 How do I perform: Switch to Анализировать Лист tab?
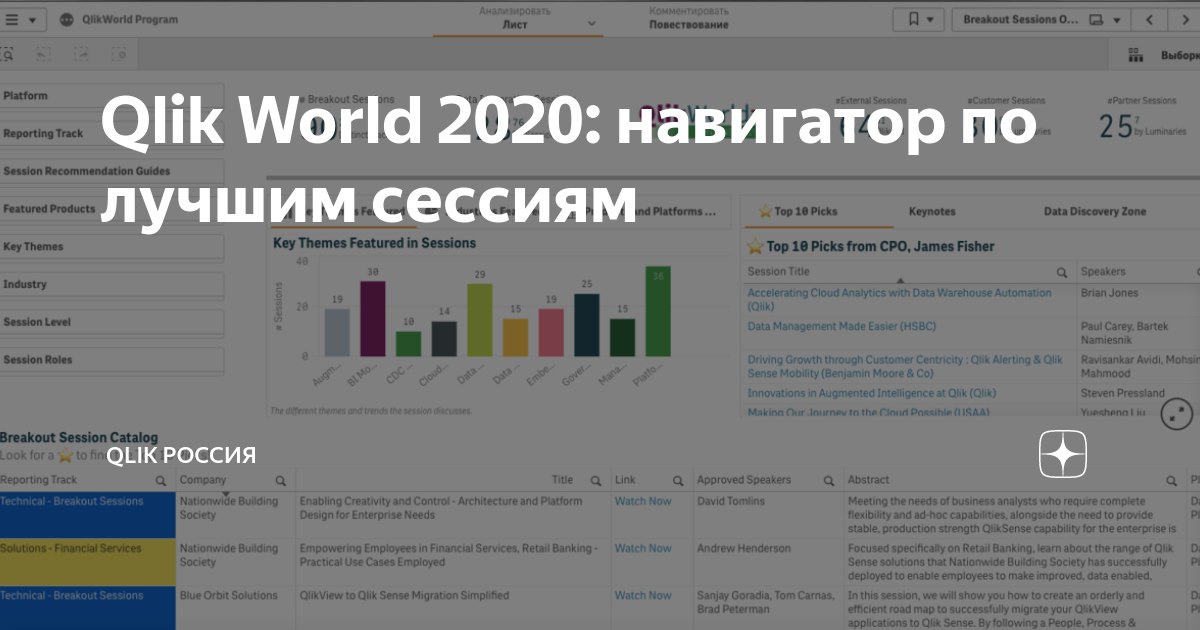(x=515, y=18)
